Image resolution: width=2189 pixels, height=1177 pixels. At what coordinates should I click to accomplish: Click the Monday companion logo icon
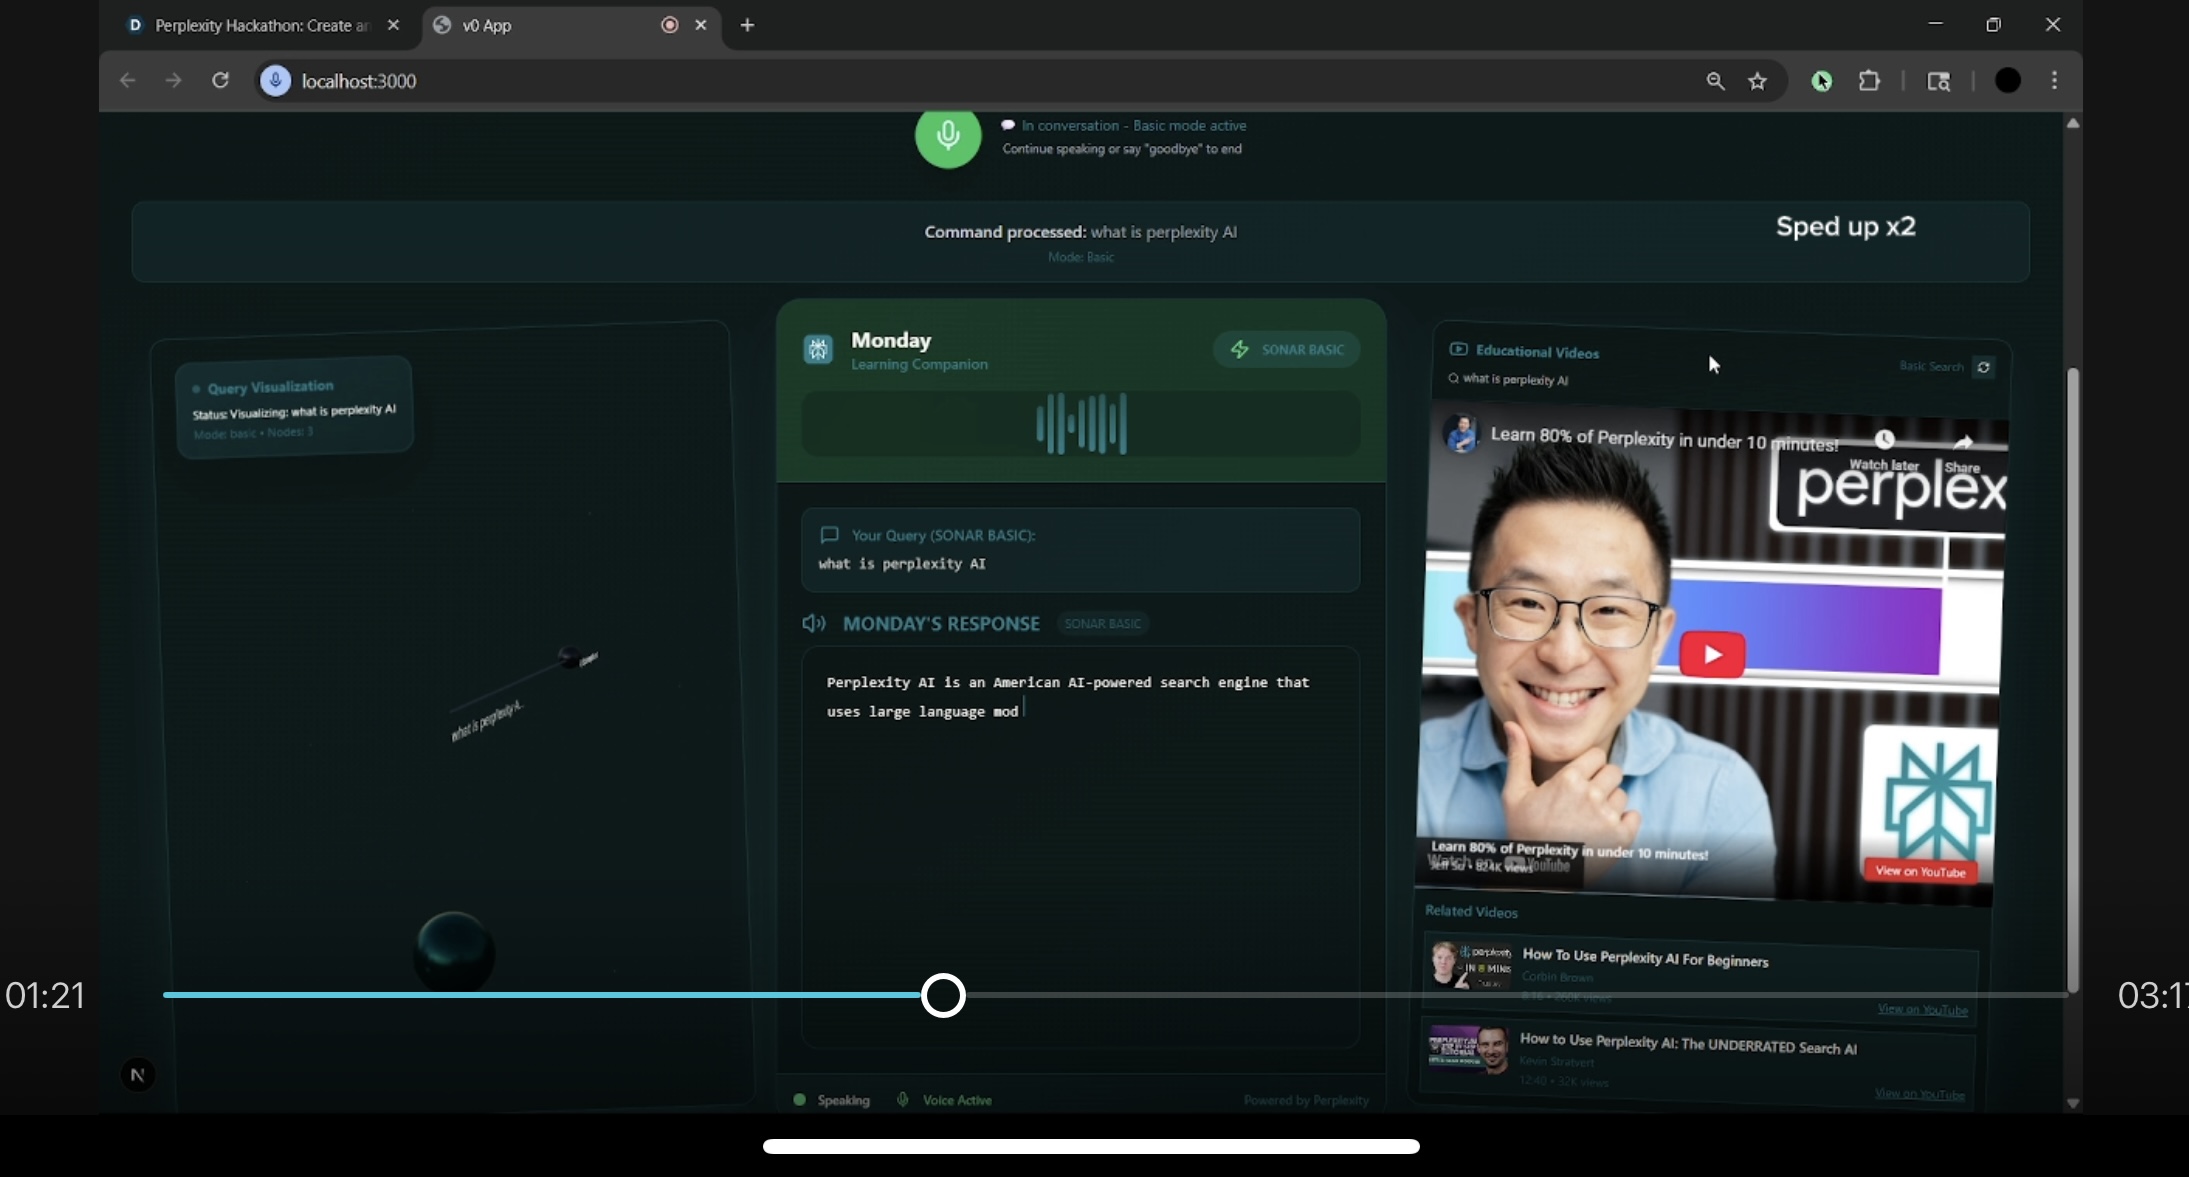pyautogui.click(x=818, y=349)
